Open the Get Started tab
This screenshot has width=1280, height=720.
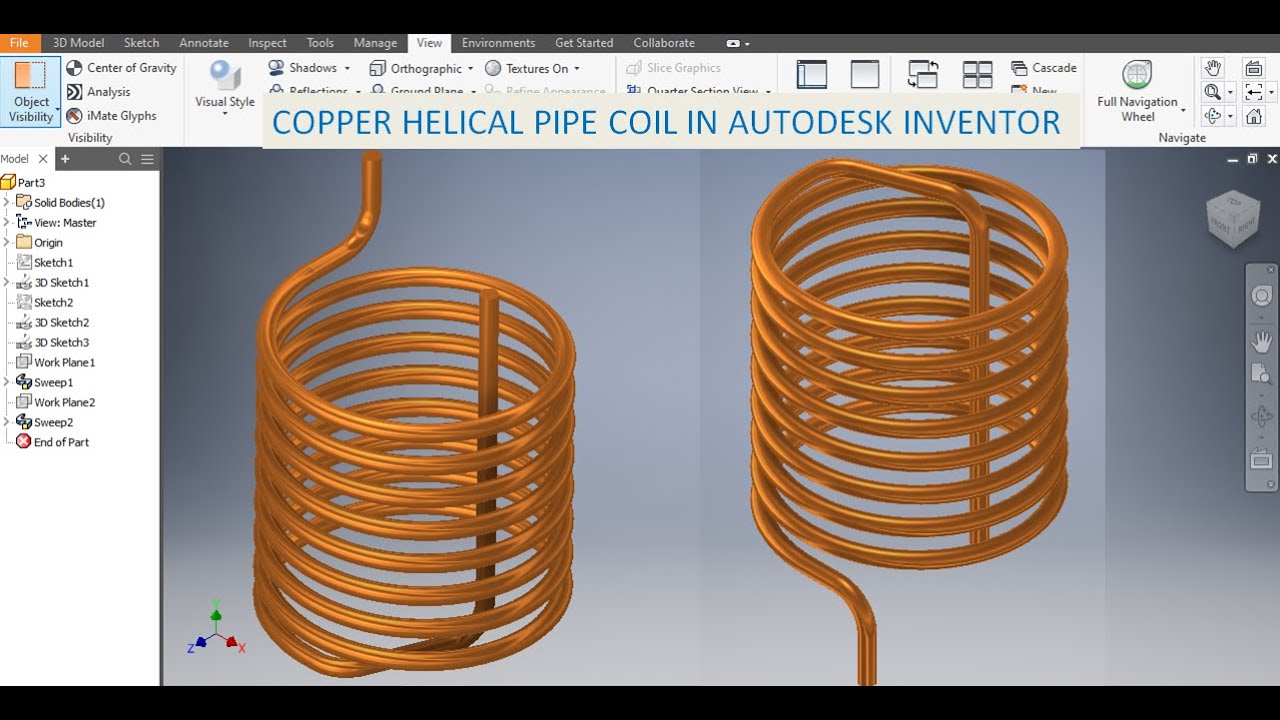[x=584, y=43]
